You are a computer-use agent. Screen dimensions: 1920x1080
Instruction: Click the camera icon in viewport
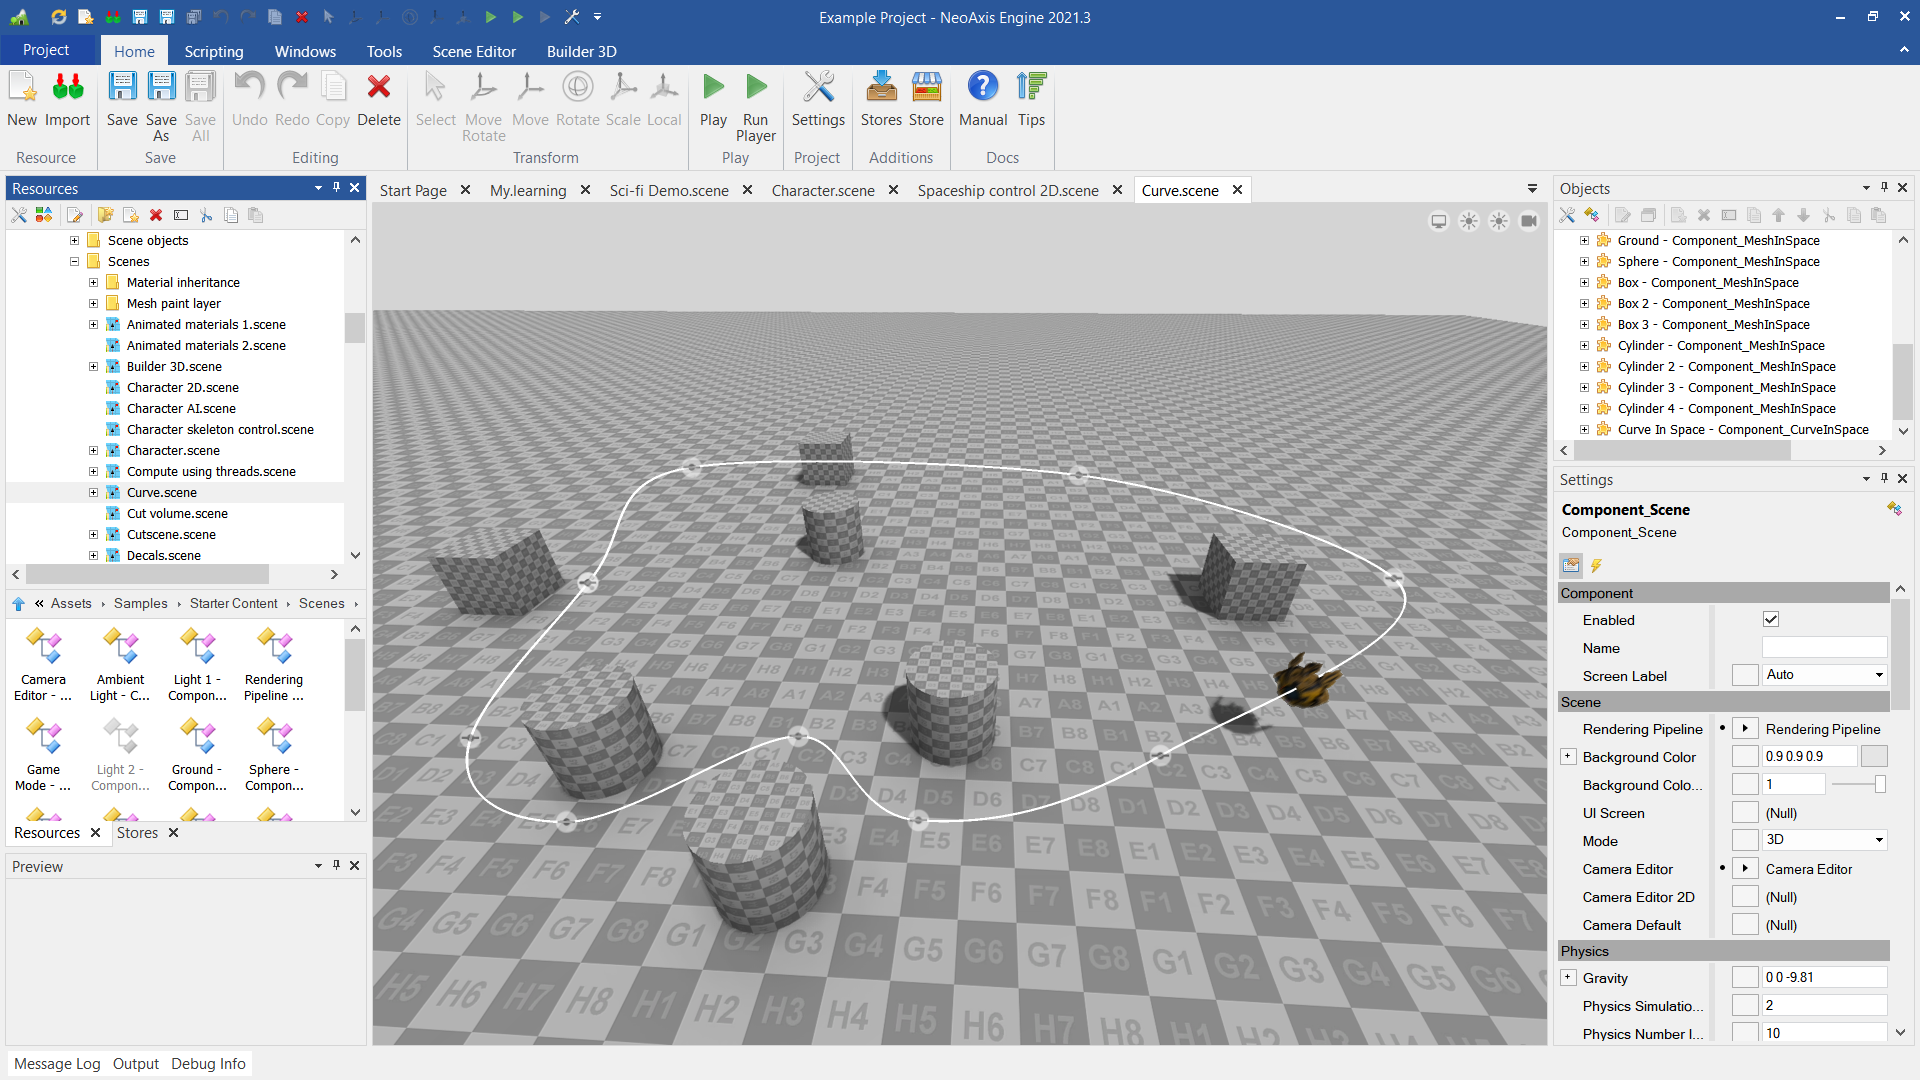[x=1529, y=221]
